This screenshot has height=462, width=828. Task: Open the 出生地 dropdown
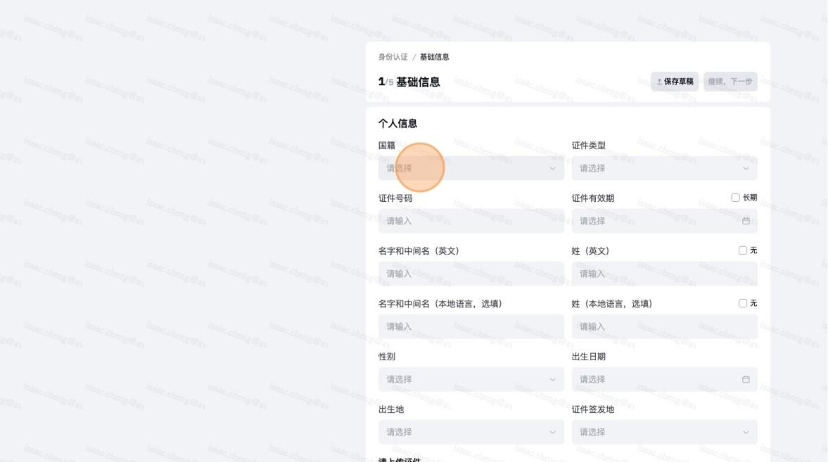[470, 432]
